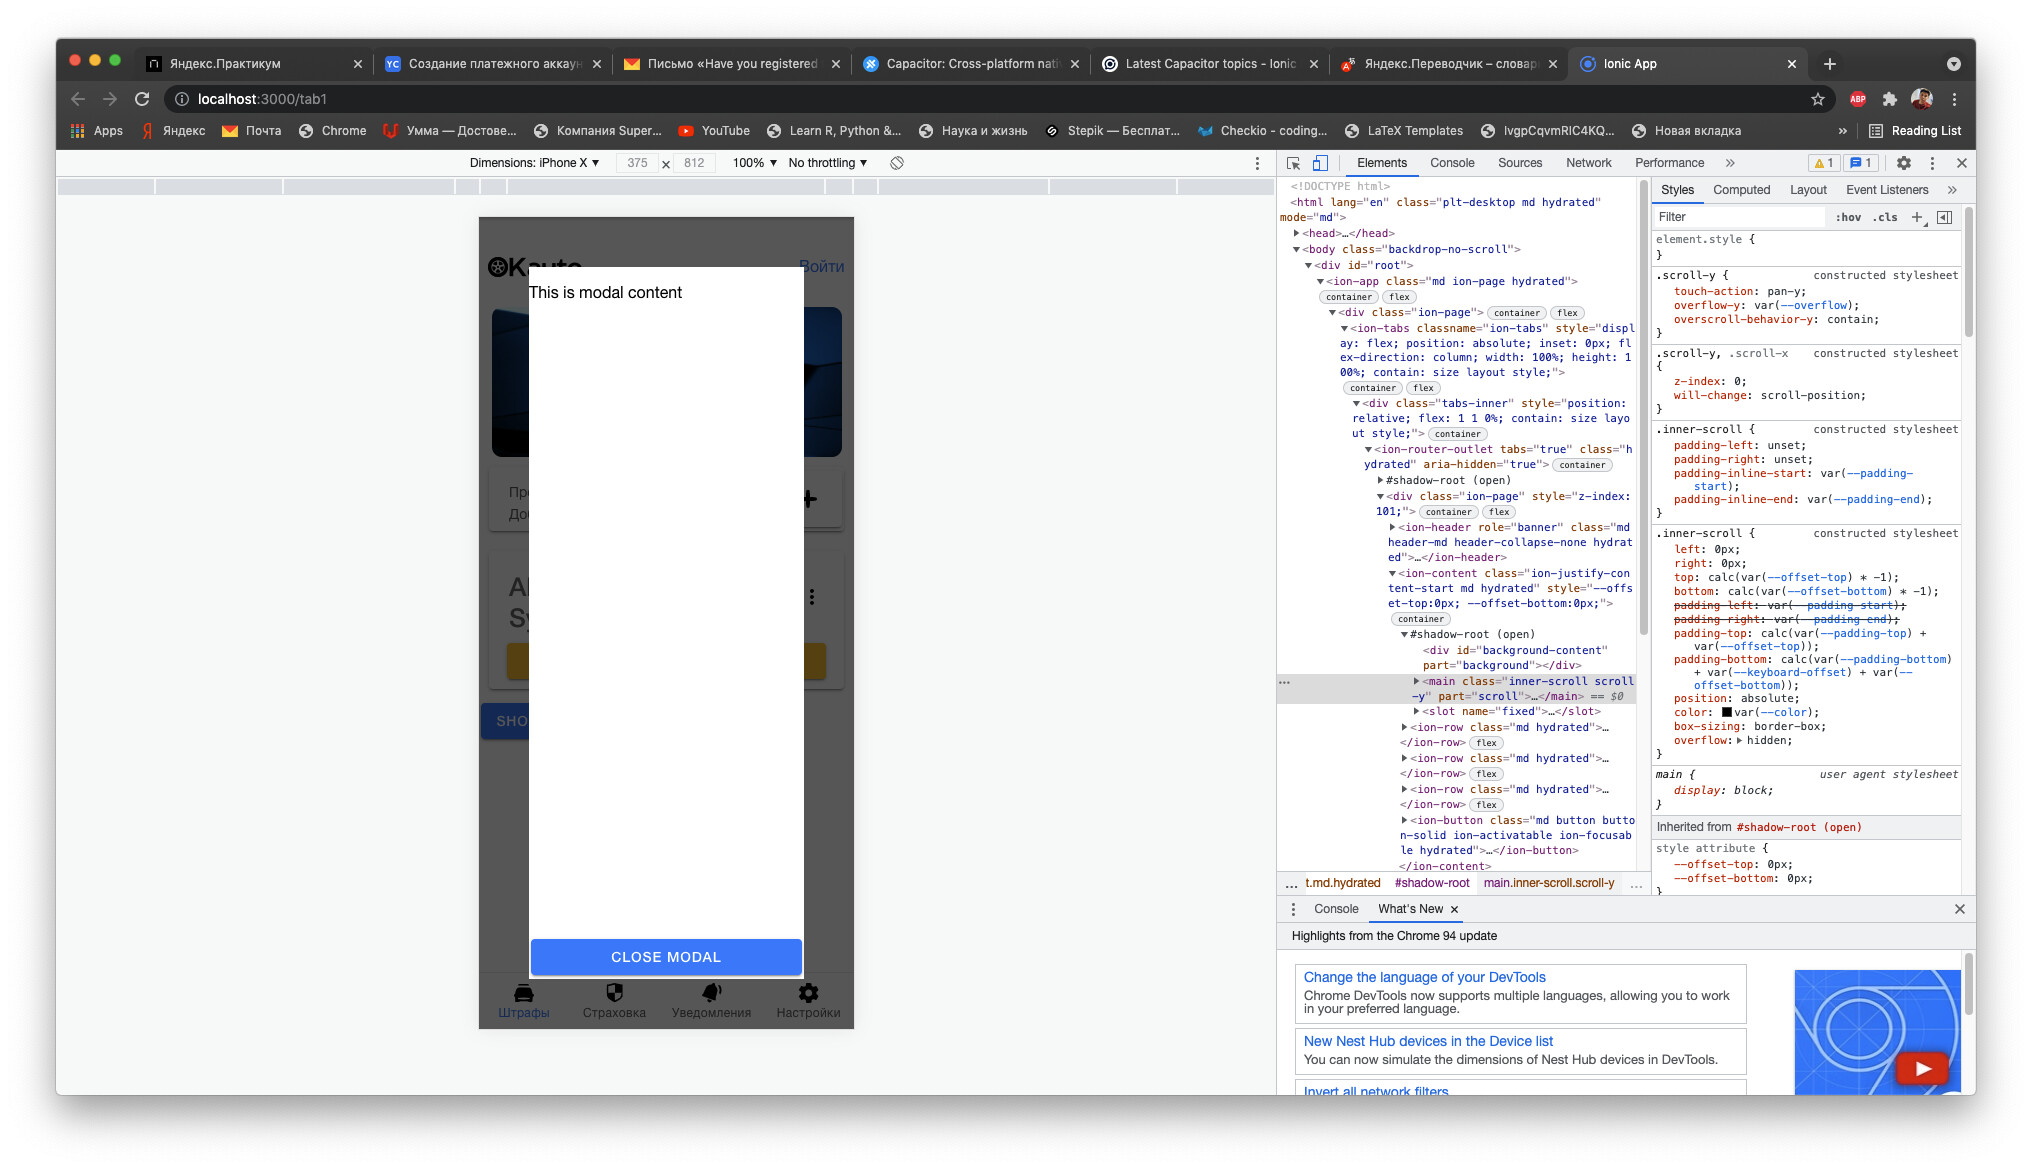Open the Extensions puzzle icon
This screenshot has width=2032, height=1169.
pos(1889,99)
